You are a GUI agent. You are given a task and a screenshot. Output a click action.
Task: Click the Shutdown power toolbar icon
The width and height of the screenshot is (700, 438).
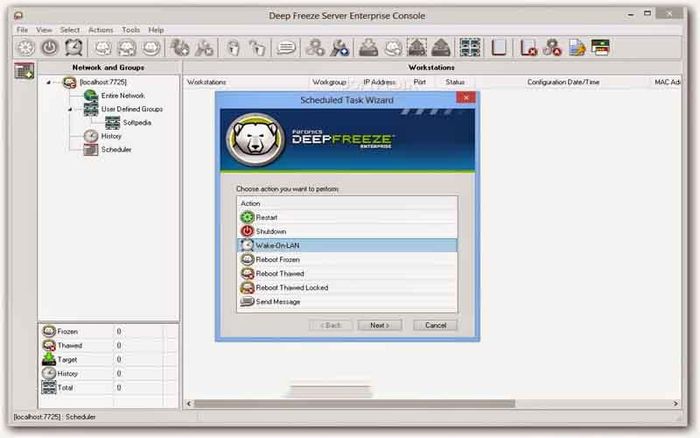click(x=50, y=48)
